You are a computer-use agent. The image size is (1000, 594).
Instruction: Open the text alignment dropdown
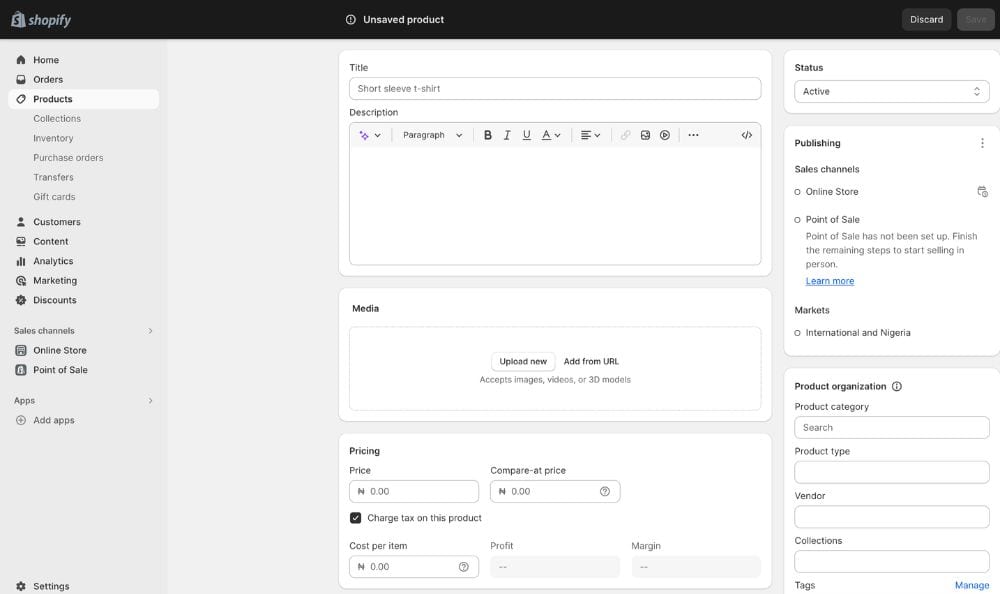click(x=590, y=135)
